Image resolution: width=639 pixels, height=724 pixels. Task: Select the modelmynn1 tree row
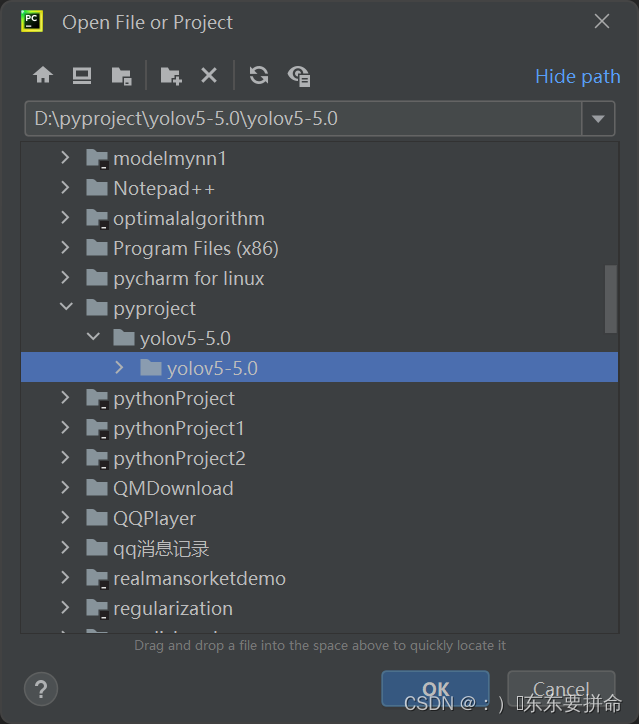click(x=319, y=158)
